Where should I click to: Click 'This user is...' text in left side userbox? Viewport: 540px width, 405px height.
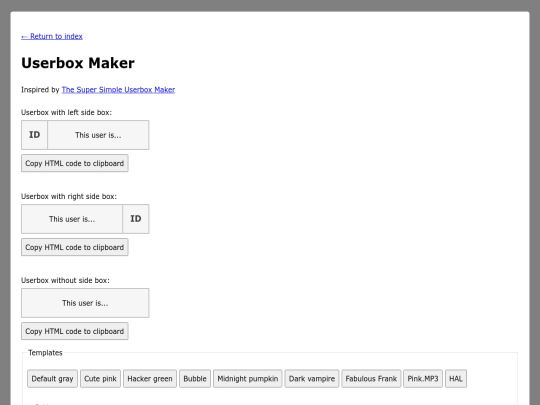tap(98, 135)
